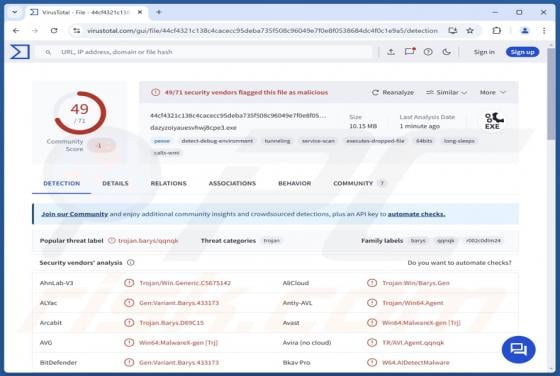The image size is (560, 376).
Task: Switch to the Associations tab
Action: click(232, 183)
